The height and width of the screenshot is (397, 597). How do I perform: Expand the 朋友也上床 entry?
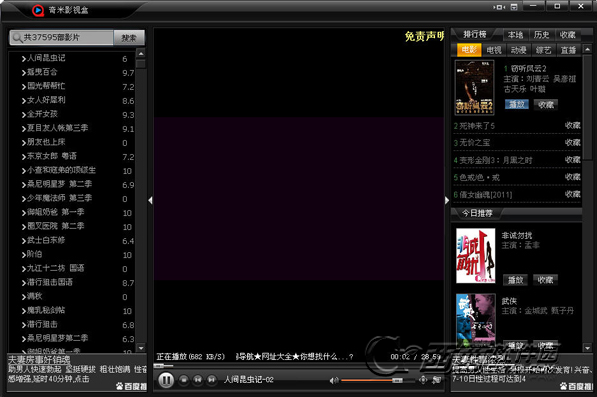tap(24, 143)
